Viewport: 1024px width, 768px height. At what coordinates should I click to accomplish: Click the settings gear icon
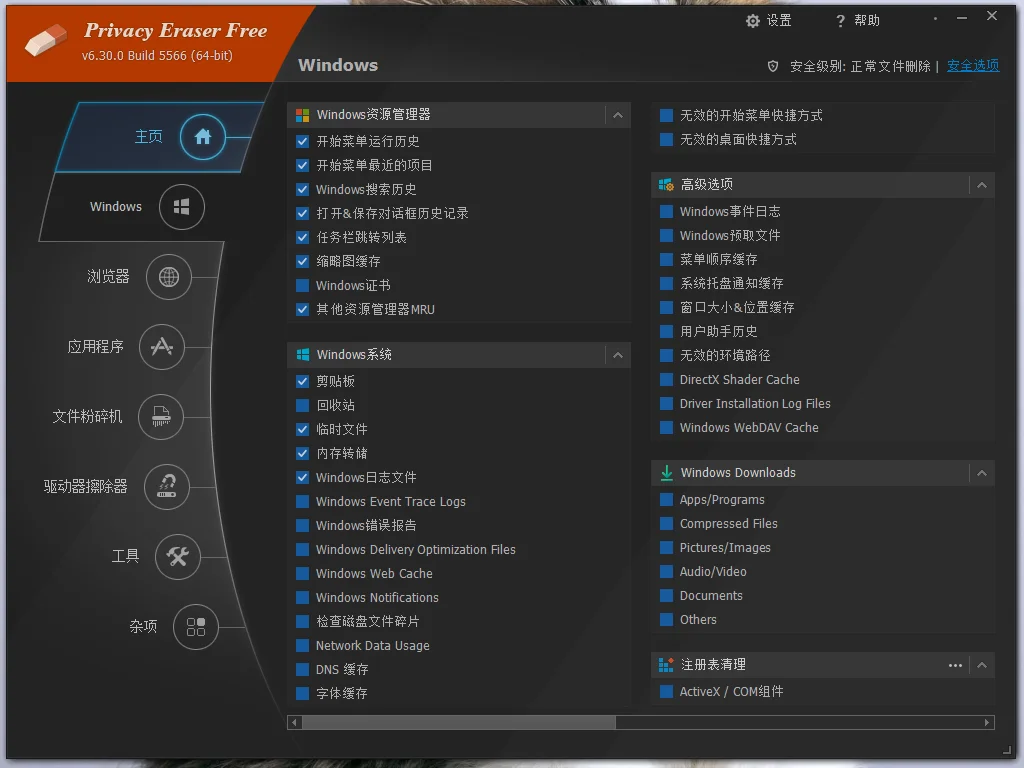[752, 21]
